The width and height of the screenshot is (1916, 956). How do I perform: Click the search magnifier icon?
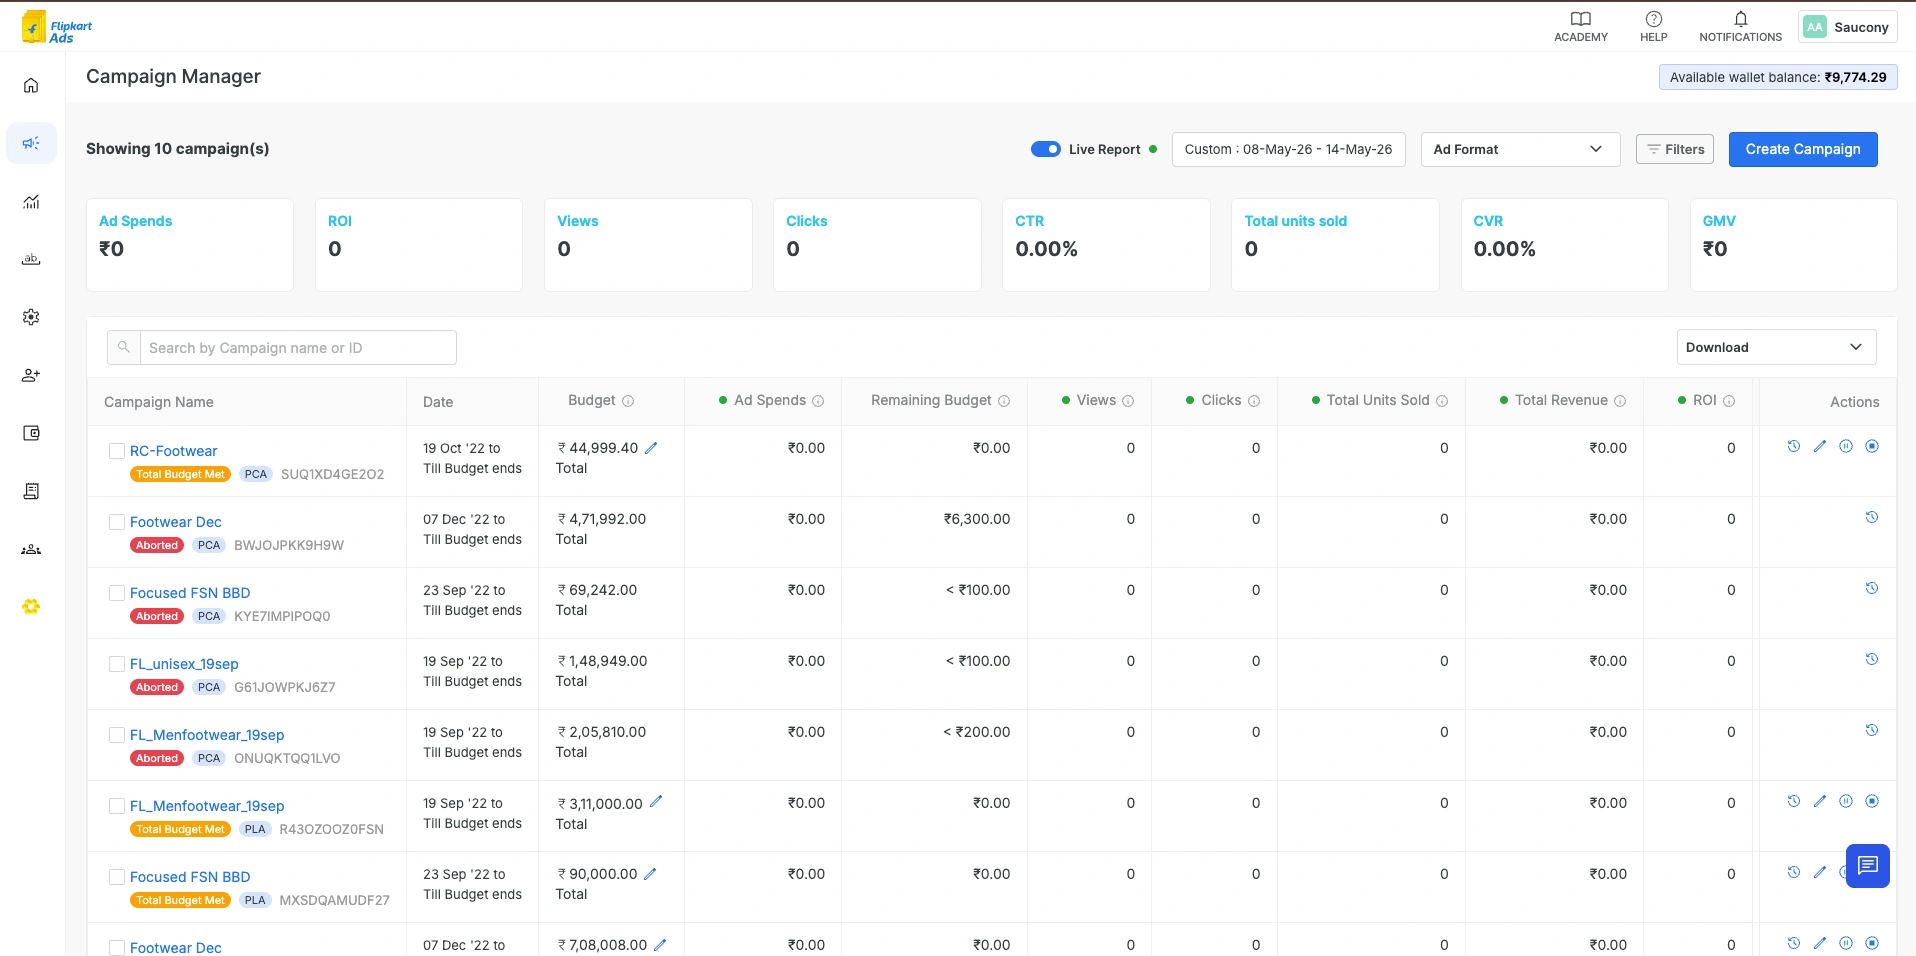click(124, 347)
